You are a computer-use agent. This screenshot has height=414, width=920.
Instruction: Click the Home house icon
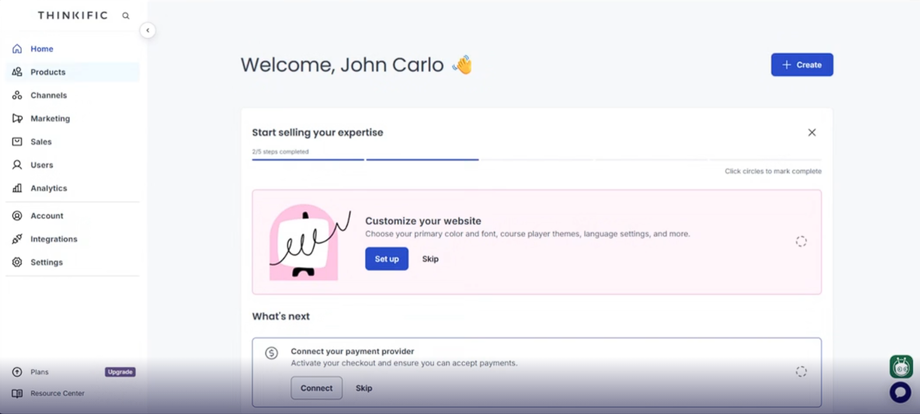click(x=17, y=49)
